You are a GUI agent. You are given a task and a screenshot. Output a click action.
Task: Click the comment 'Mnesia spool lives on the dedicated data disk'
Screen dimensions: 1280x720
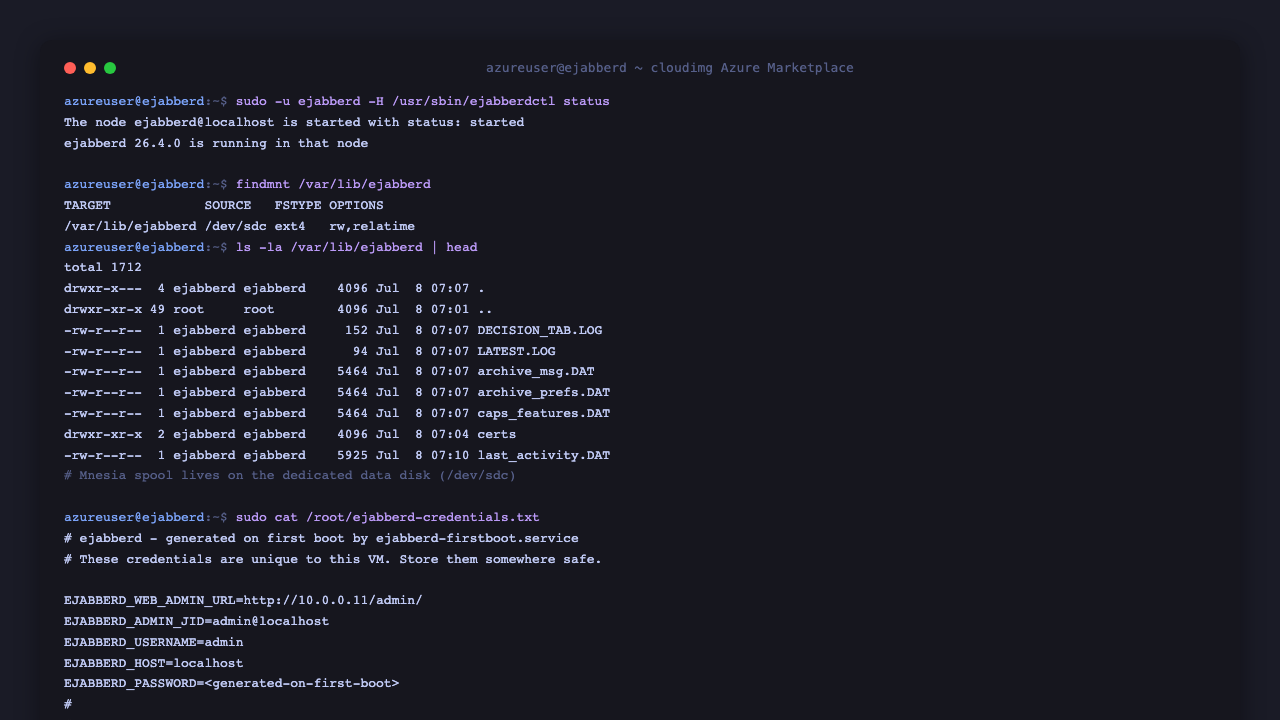click(290, 475)
